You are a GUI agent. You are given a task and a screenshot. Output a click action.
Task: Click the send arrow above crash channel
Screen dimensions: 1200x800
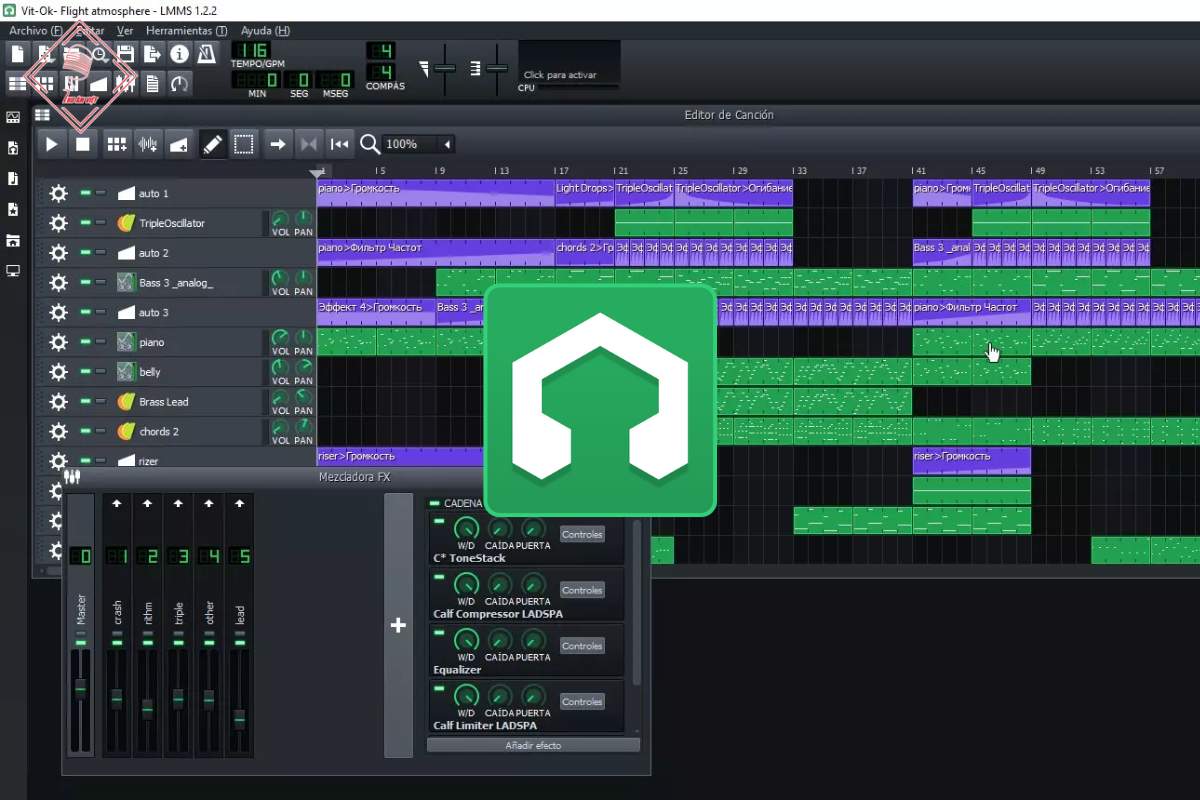[x=117, y=503]
